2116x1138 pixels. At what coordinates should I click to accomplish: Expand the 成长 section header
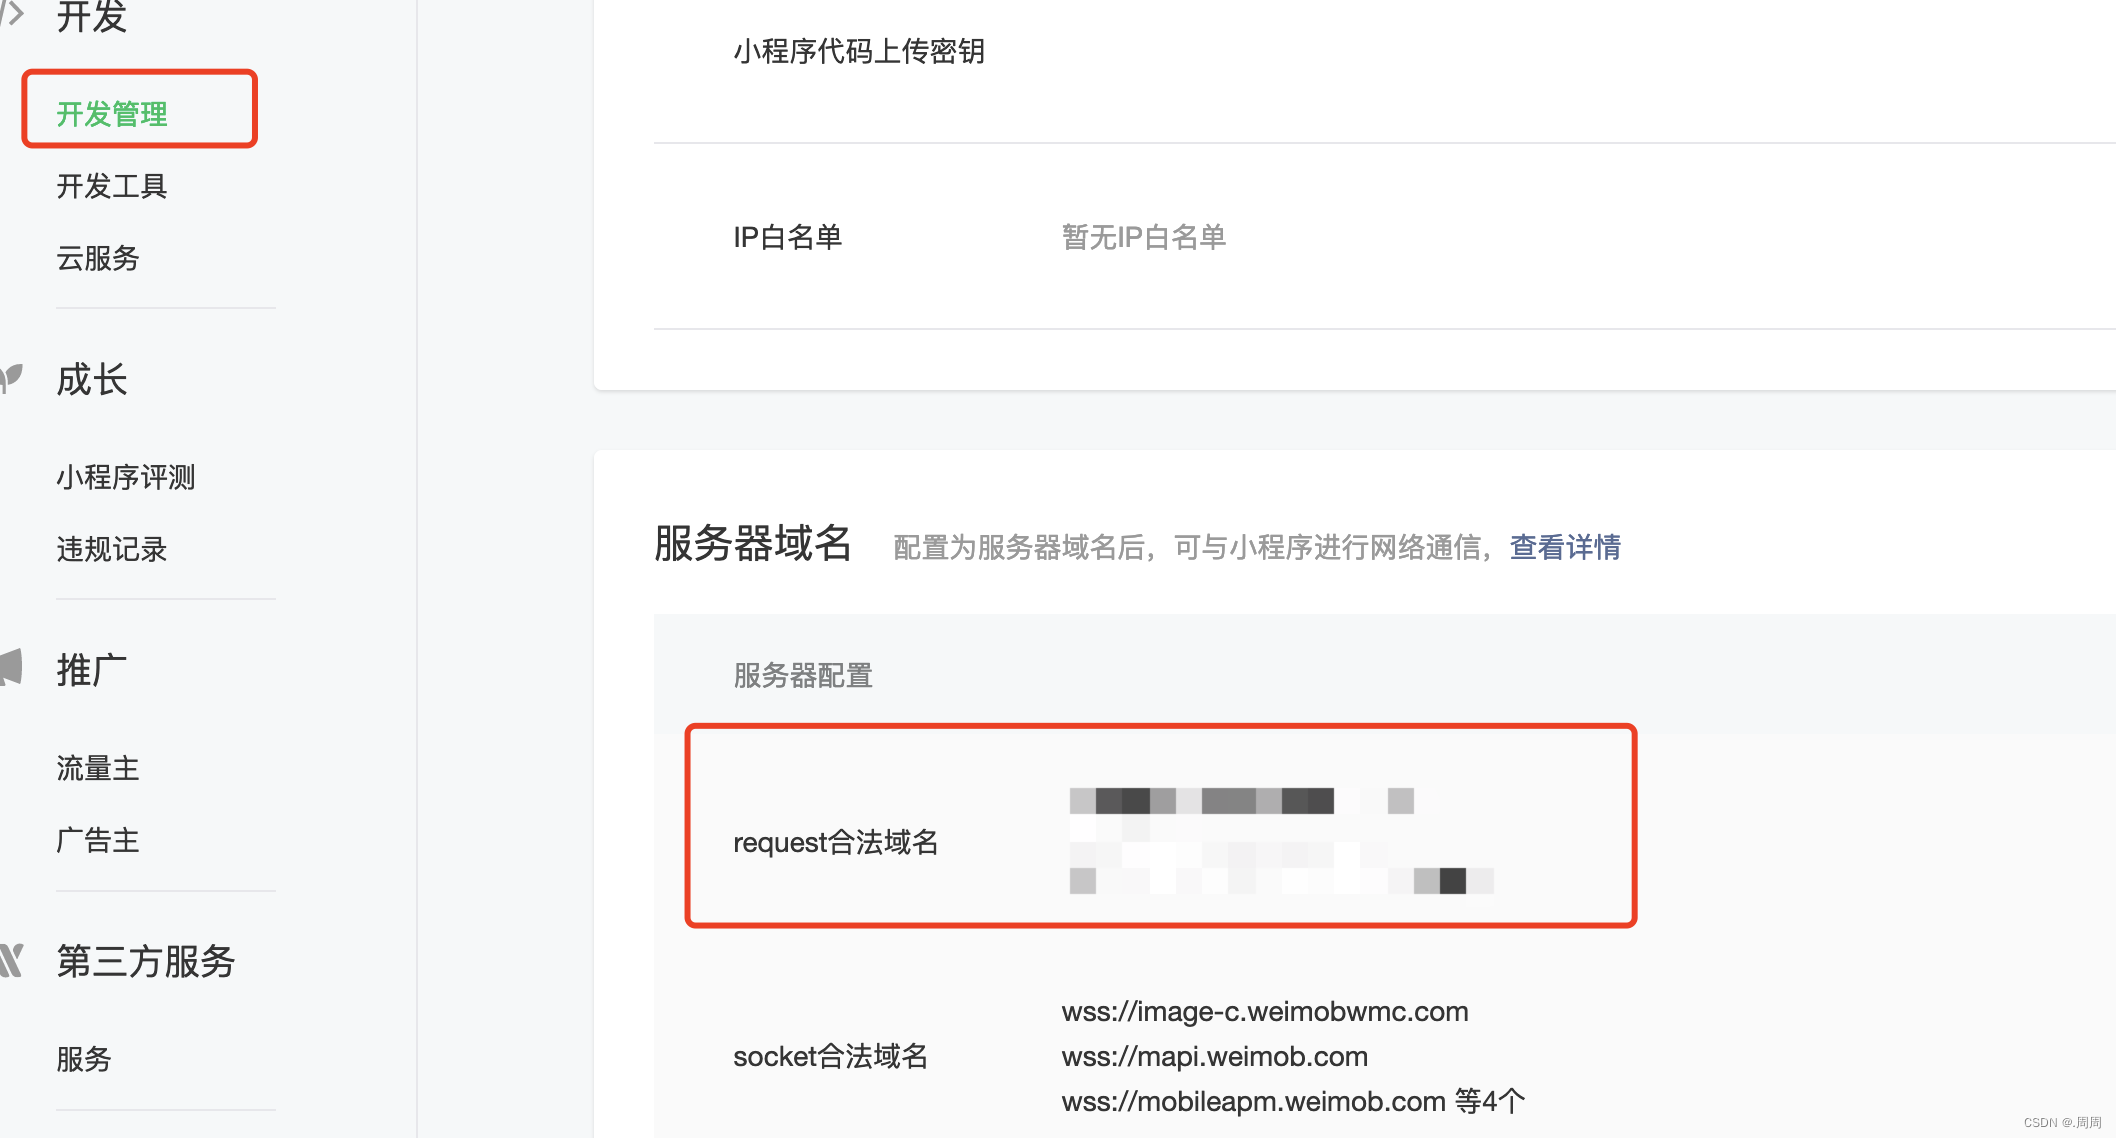click(x=92, y=380)
